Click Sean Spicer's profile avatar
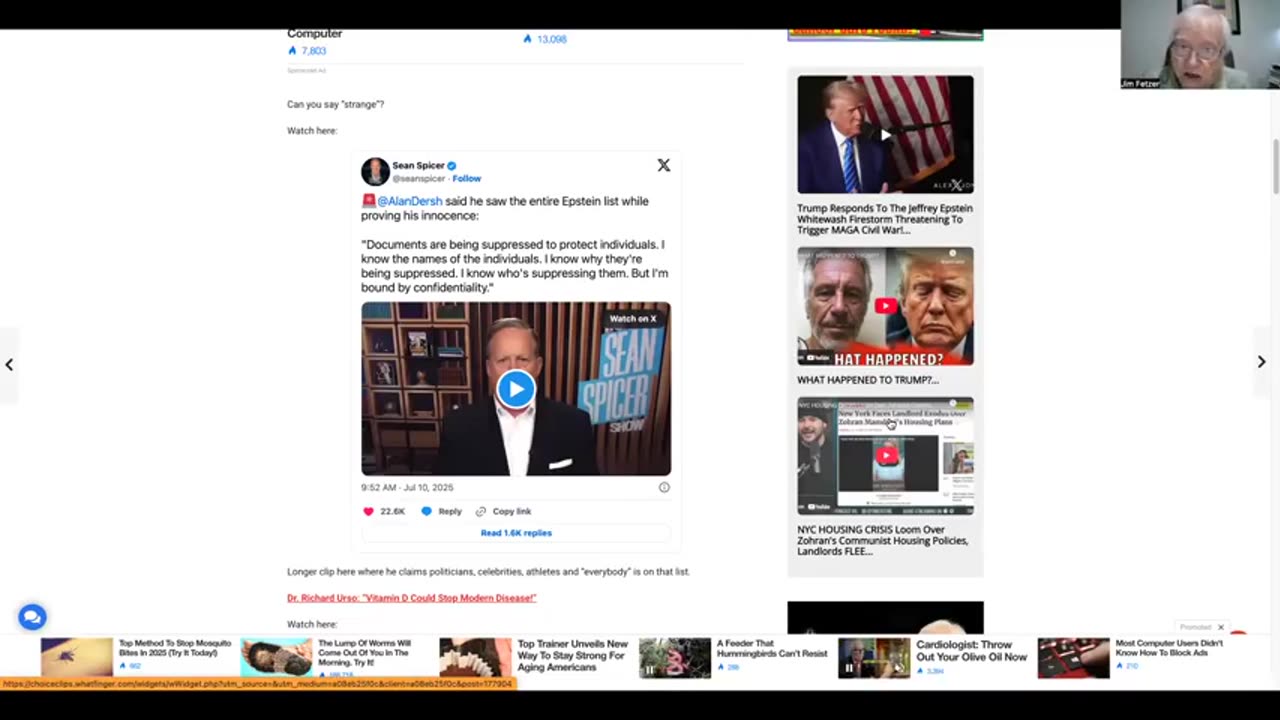The width and height of the screenshot is (1280, 720). 375,171
